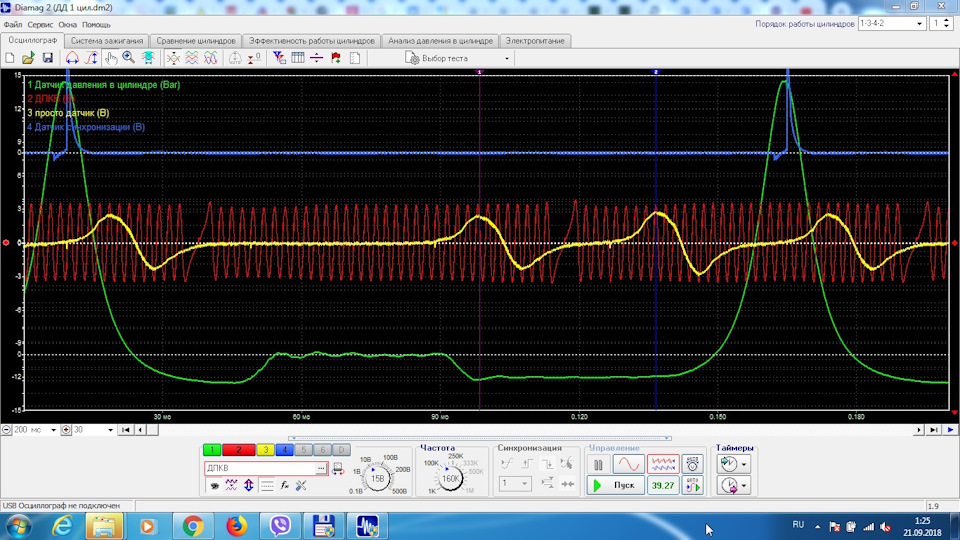Viewport: 960px width, 540px height.
Task: Toggle yellow channel 3 button
Action: [x=266, y=450]
